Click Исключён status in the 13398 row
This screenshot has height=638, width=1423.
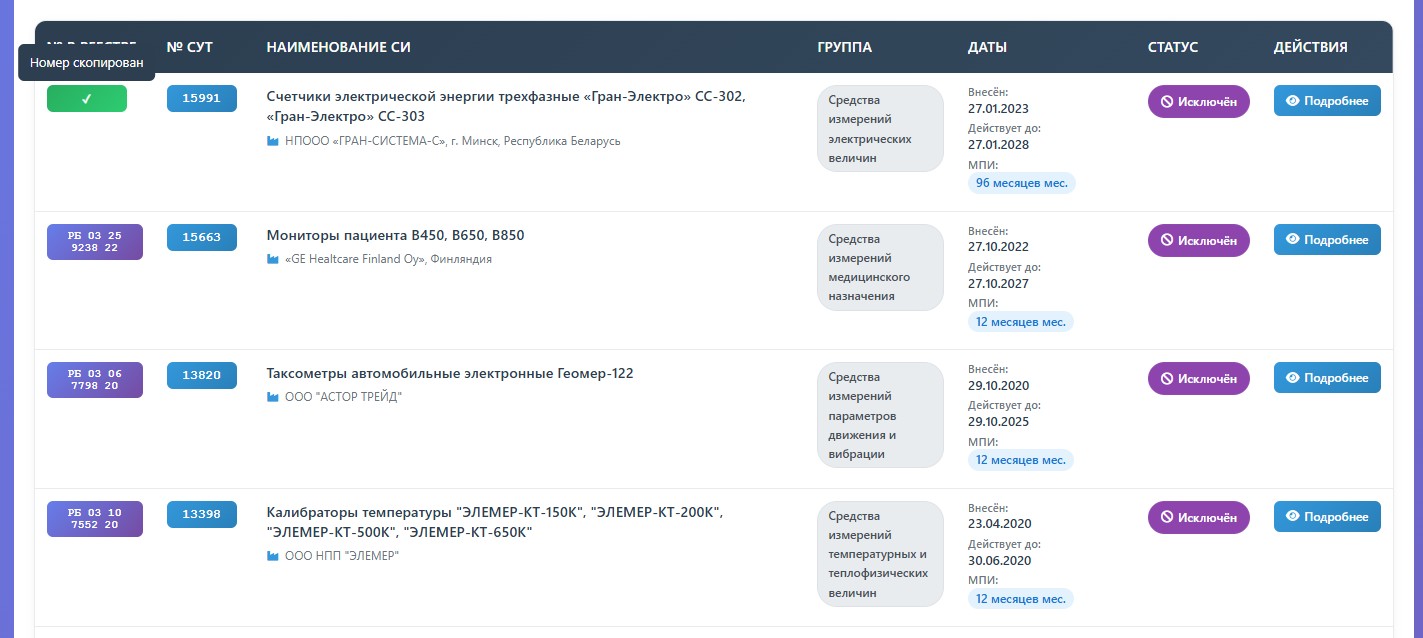[x=1199, y=517]
